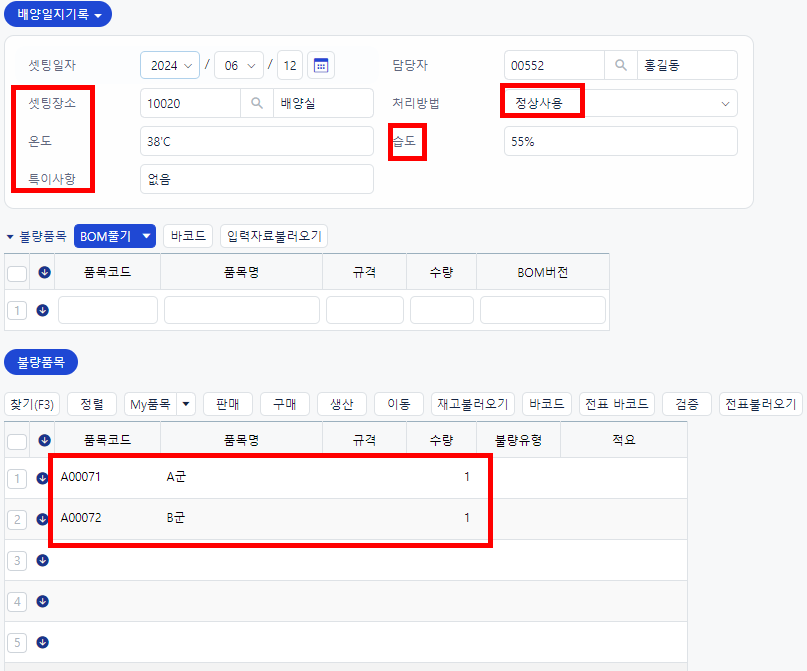Viewport: 807px width, 671px height.
Task: Click the day field showing 12
Action: pos(290,65)
